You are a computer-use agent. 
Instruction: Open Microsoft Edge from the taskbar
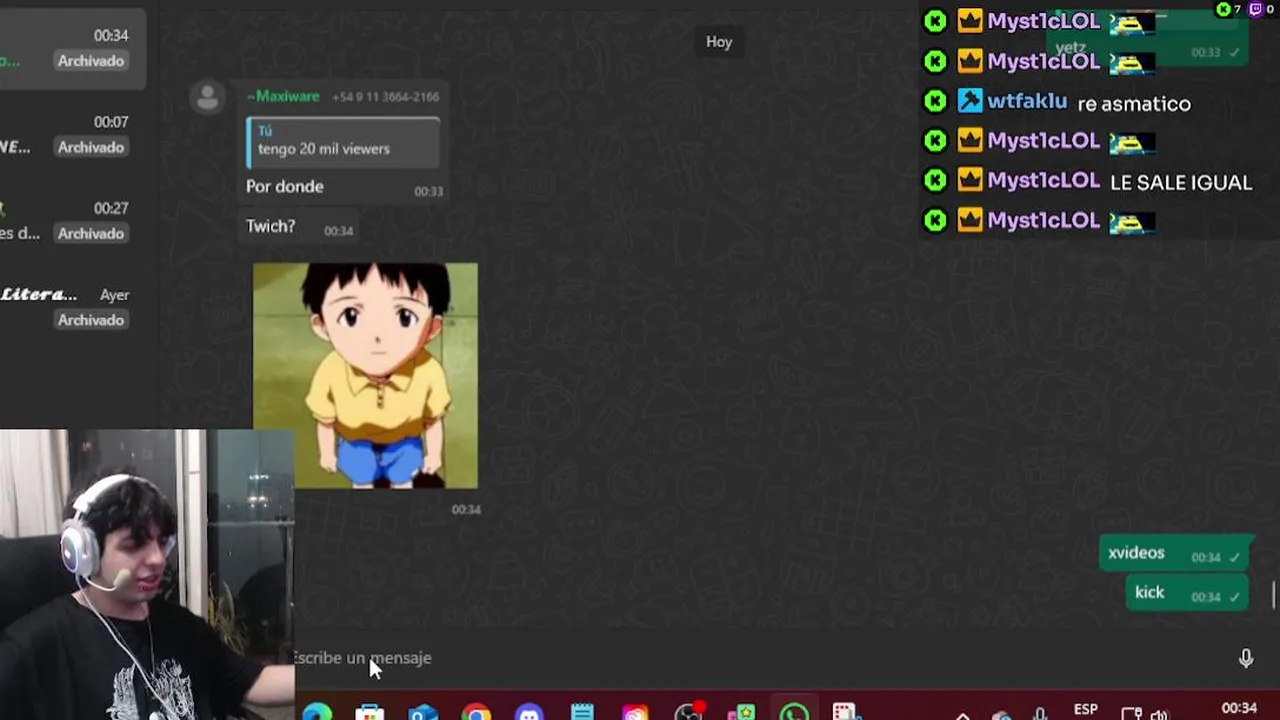click(317, 712)
